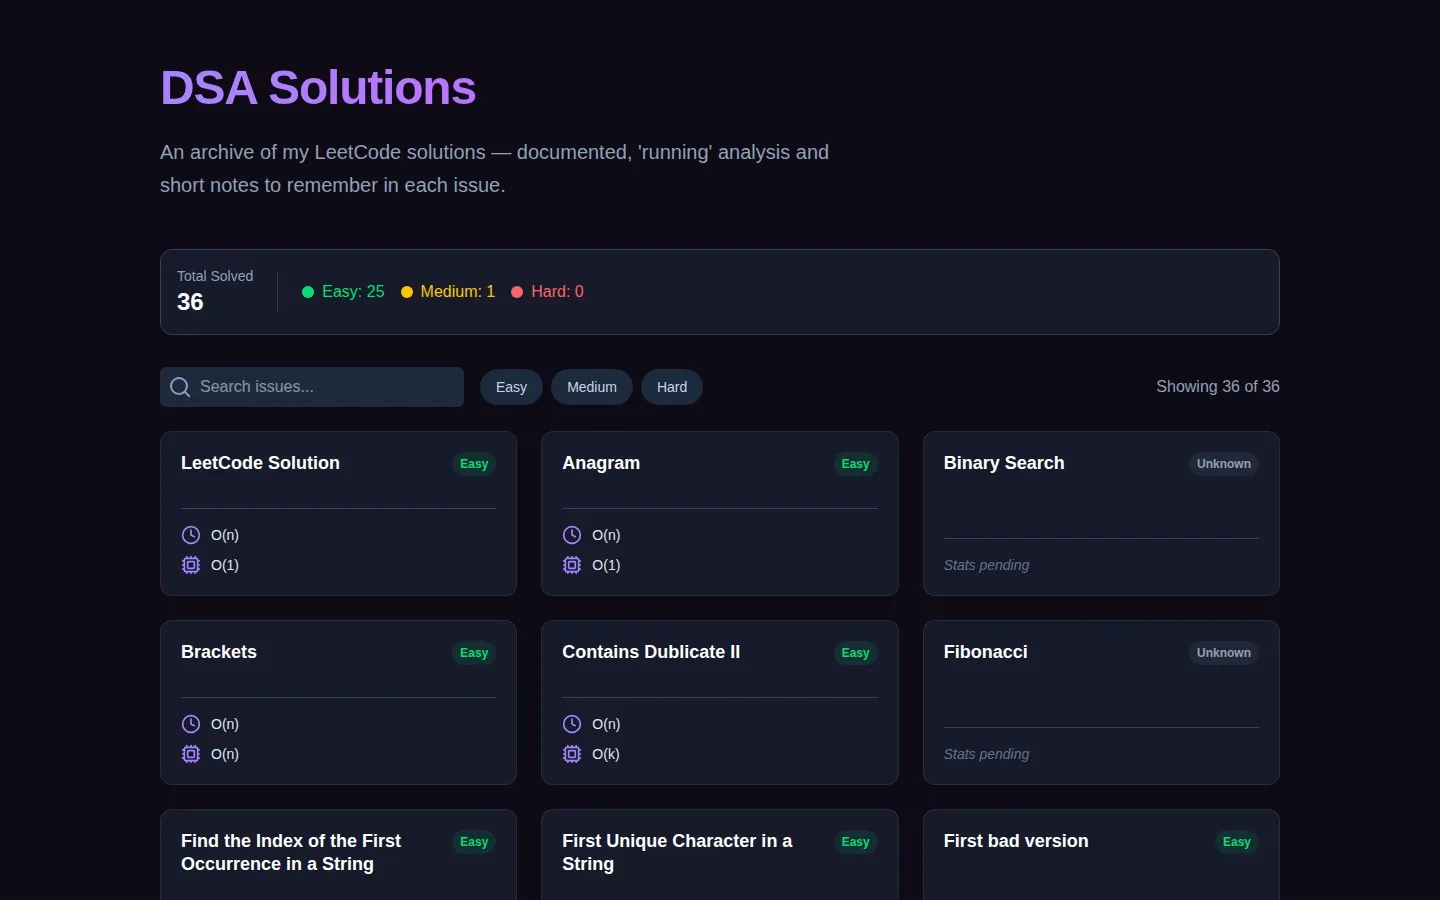Click the chip icon on Contains Dublicate II card

click(x=572, y=754)
